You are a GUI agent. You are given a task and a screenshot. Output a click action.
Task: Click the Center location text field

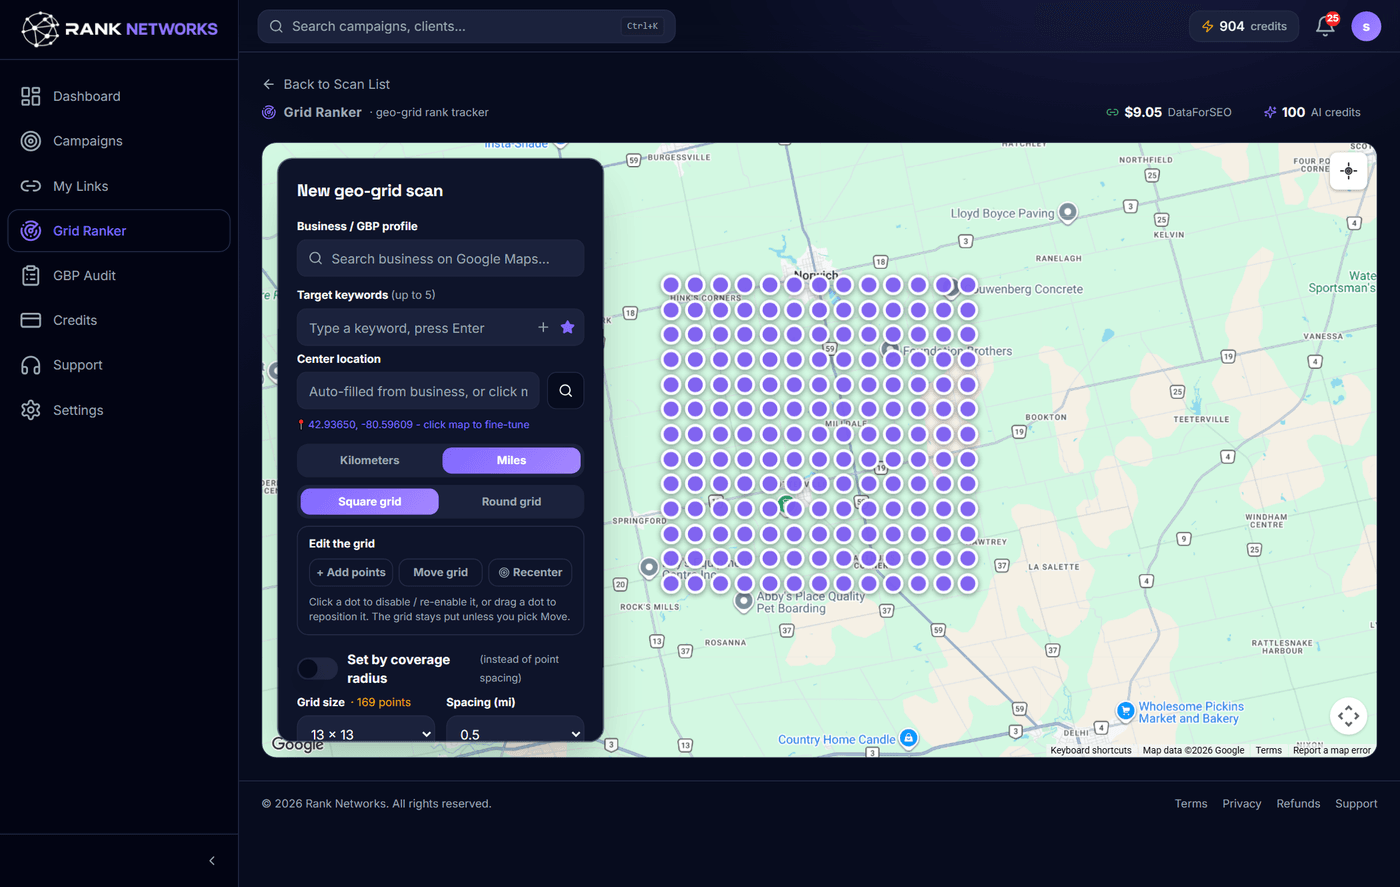point(418,391)
